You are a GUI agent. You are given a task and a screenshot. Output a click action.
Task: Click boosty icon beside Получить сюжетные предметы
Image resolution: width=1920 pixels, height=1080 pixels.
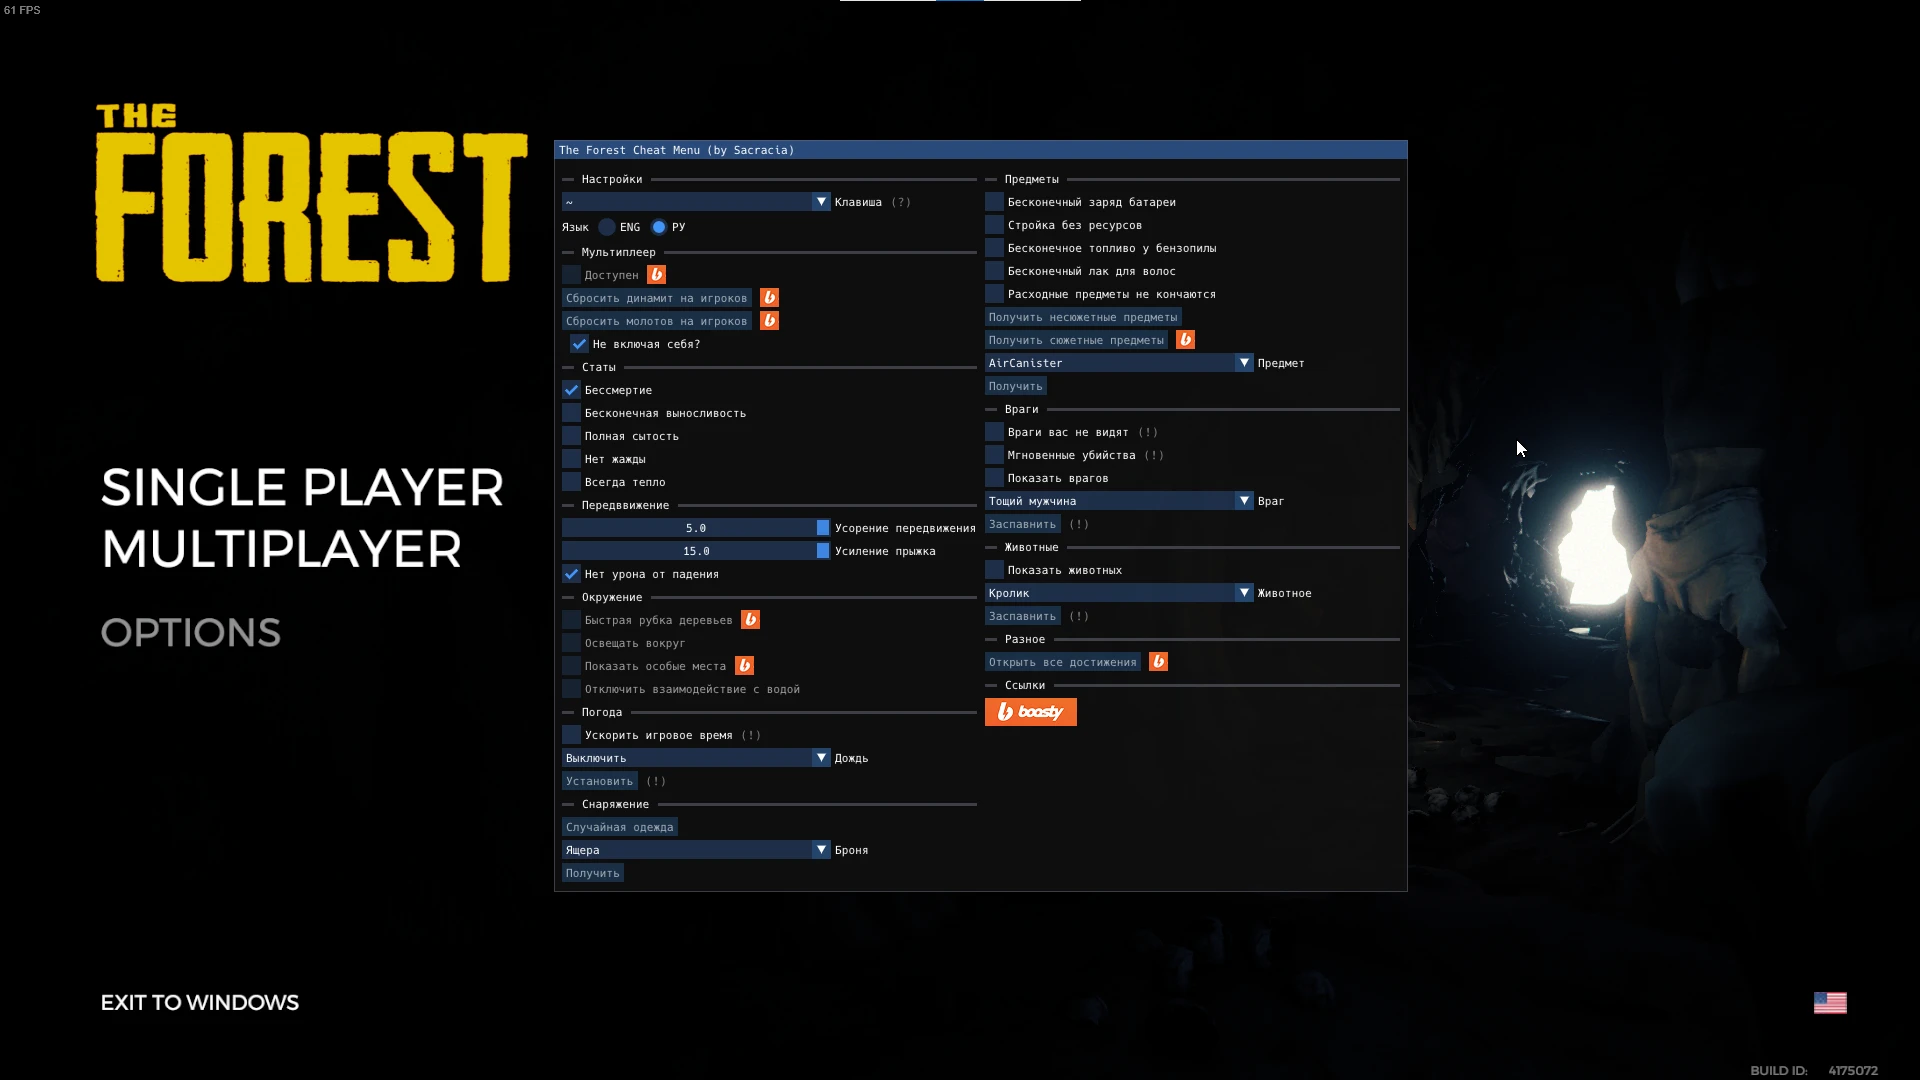click(x=1185, y=340)
